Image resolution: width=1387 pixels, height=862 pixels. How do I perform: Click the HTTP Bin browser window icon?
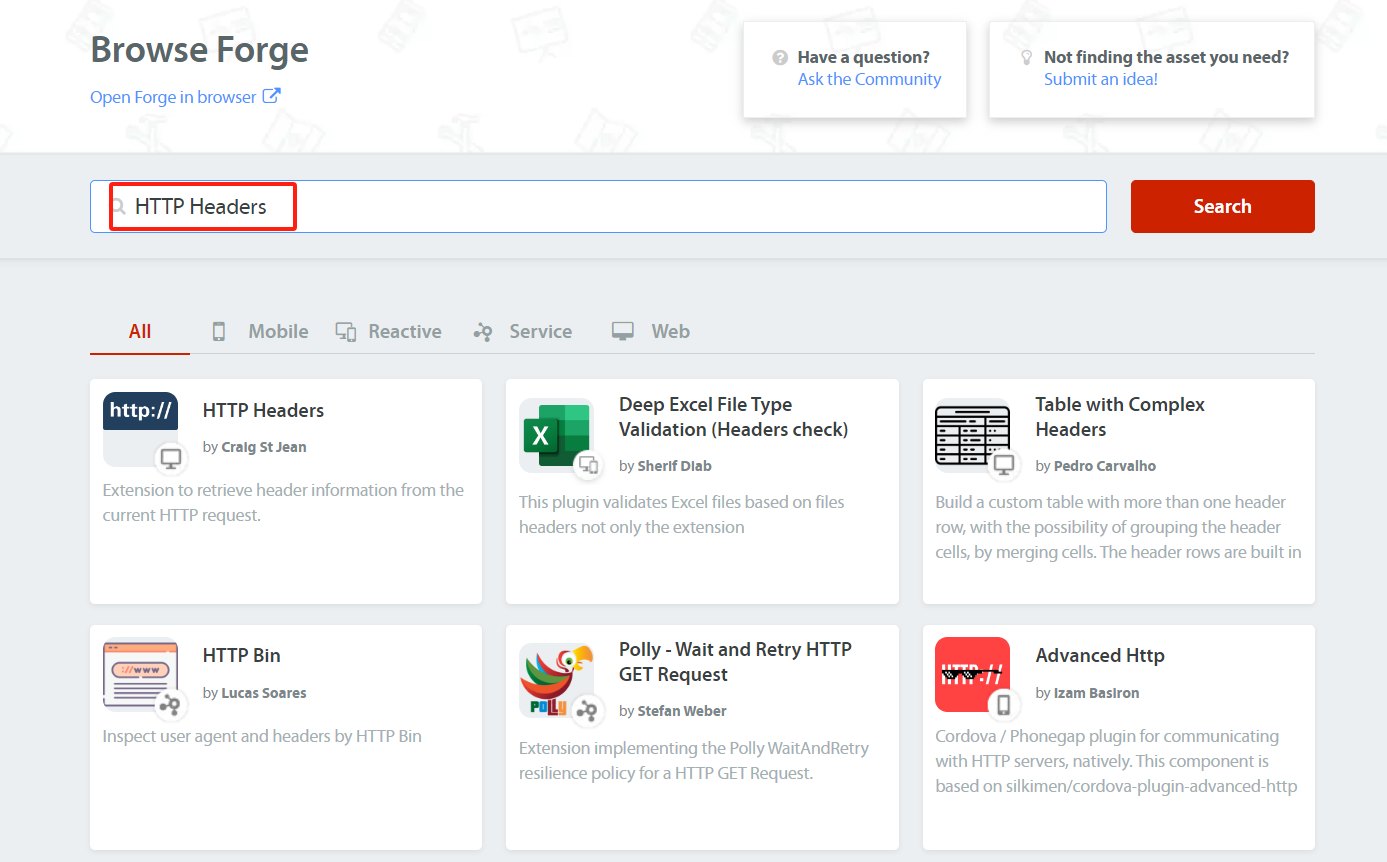(140, 675)
